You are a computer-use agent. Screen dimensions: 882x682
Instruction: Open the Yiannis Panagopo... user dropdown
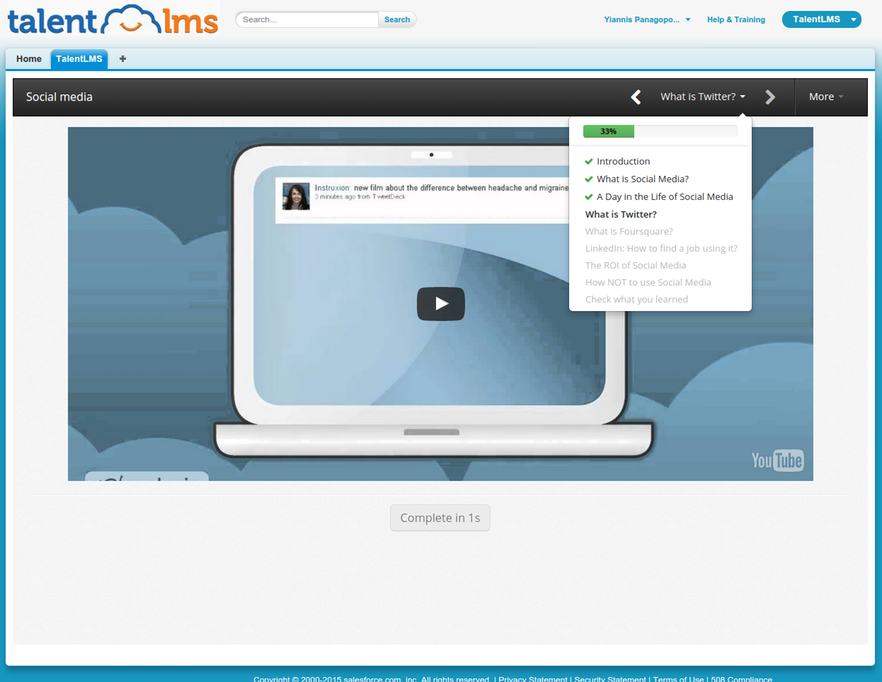point(647,20)
